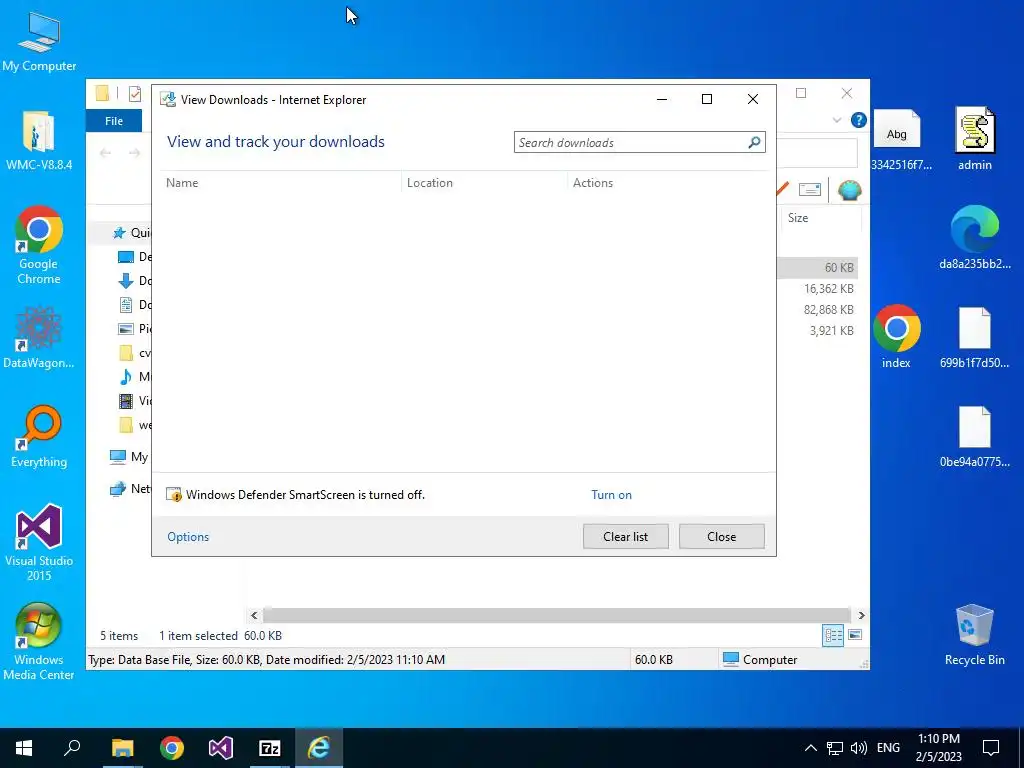Open the taskbar search icon

point(72,748)
